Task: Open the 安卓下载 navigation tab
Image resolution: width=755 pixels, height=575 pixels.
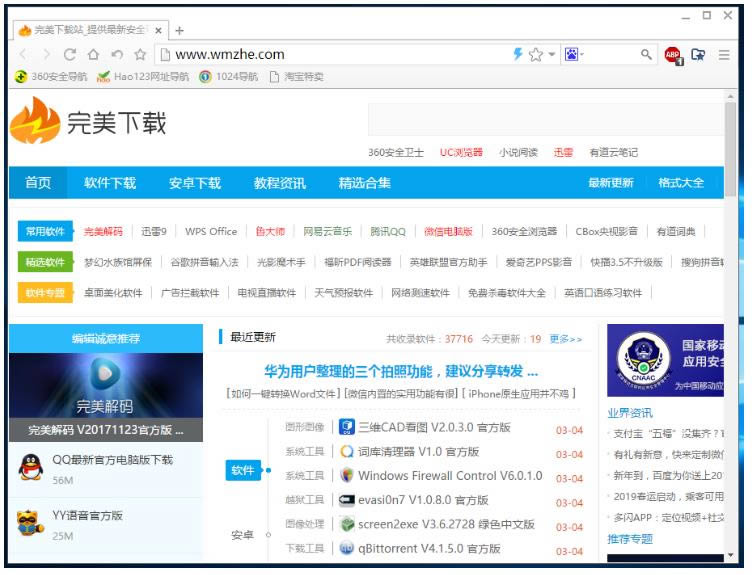Action: (195, 183)
